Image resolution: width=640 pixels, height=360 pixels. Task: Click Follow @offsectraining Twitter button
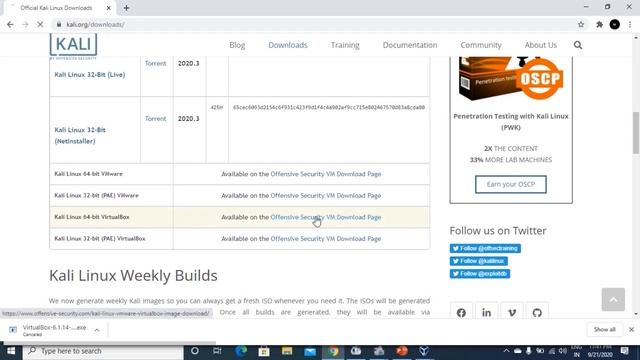point(485,248)
